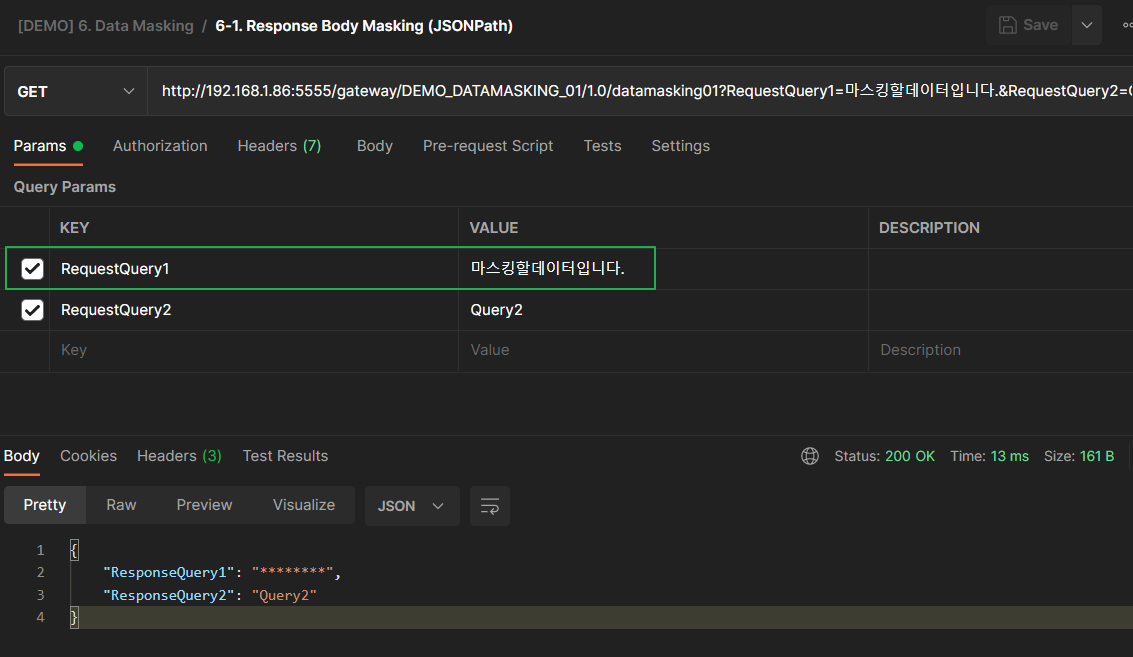1133x657 pixels.
Task: Click the Save button
Action: pos(1028,25)
